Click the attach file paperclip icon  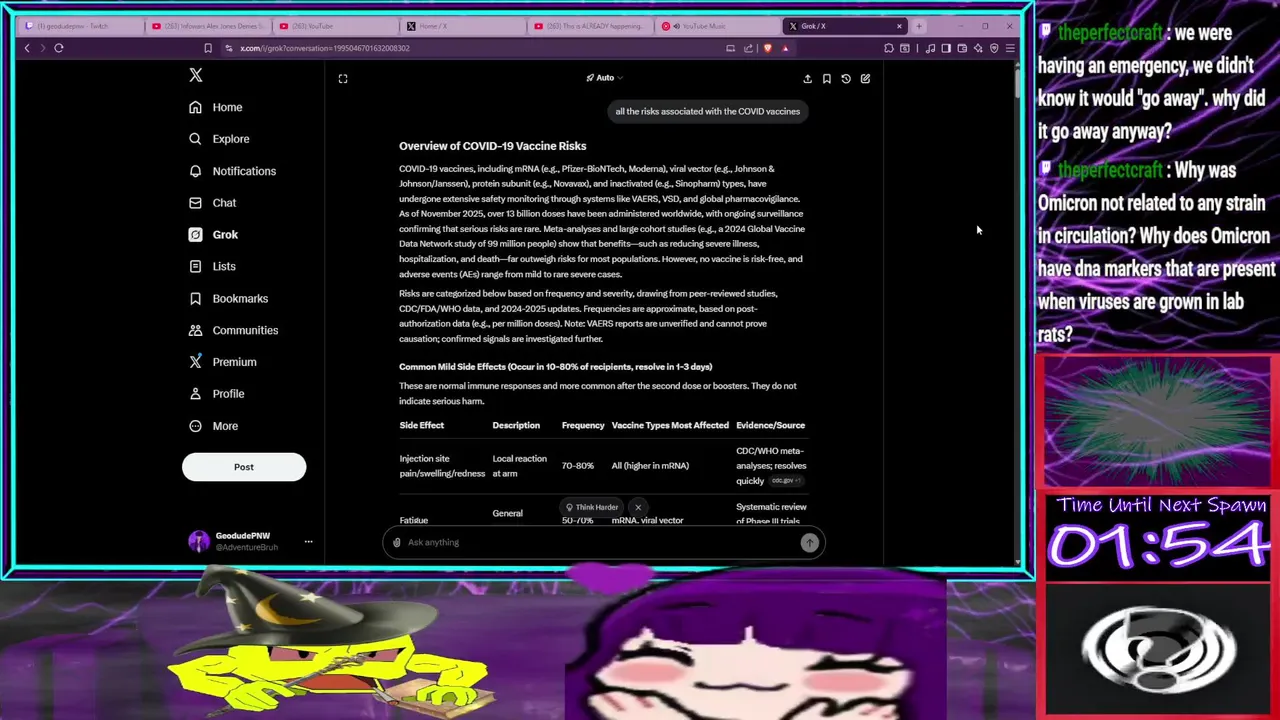pyautogui.click(x=397, y=542)
